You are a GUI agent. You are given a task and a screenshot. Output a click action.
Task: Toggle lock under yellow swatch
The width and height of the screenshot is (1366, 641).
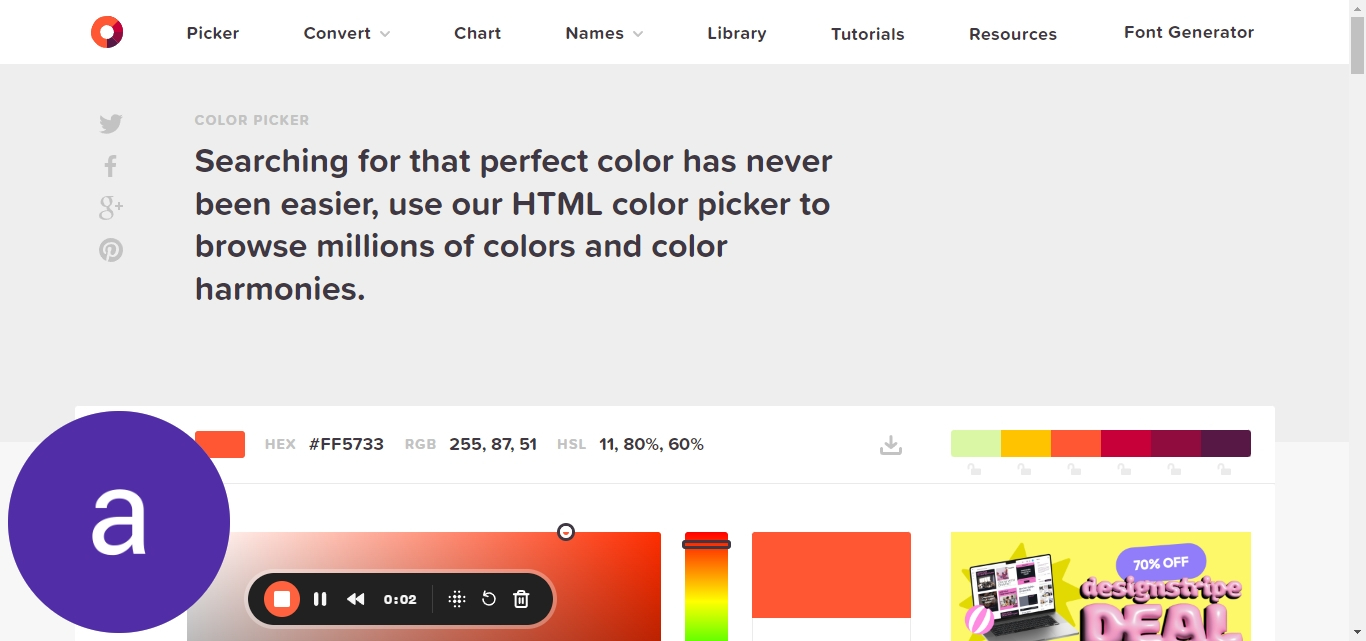1024,469
